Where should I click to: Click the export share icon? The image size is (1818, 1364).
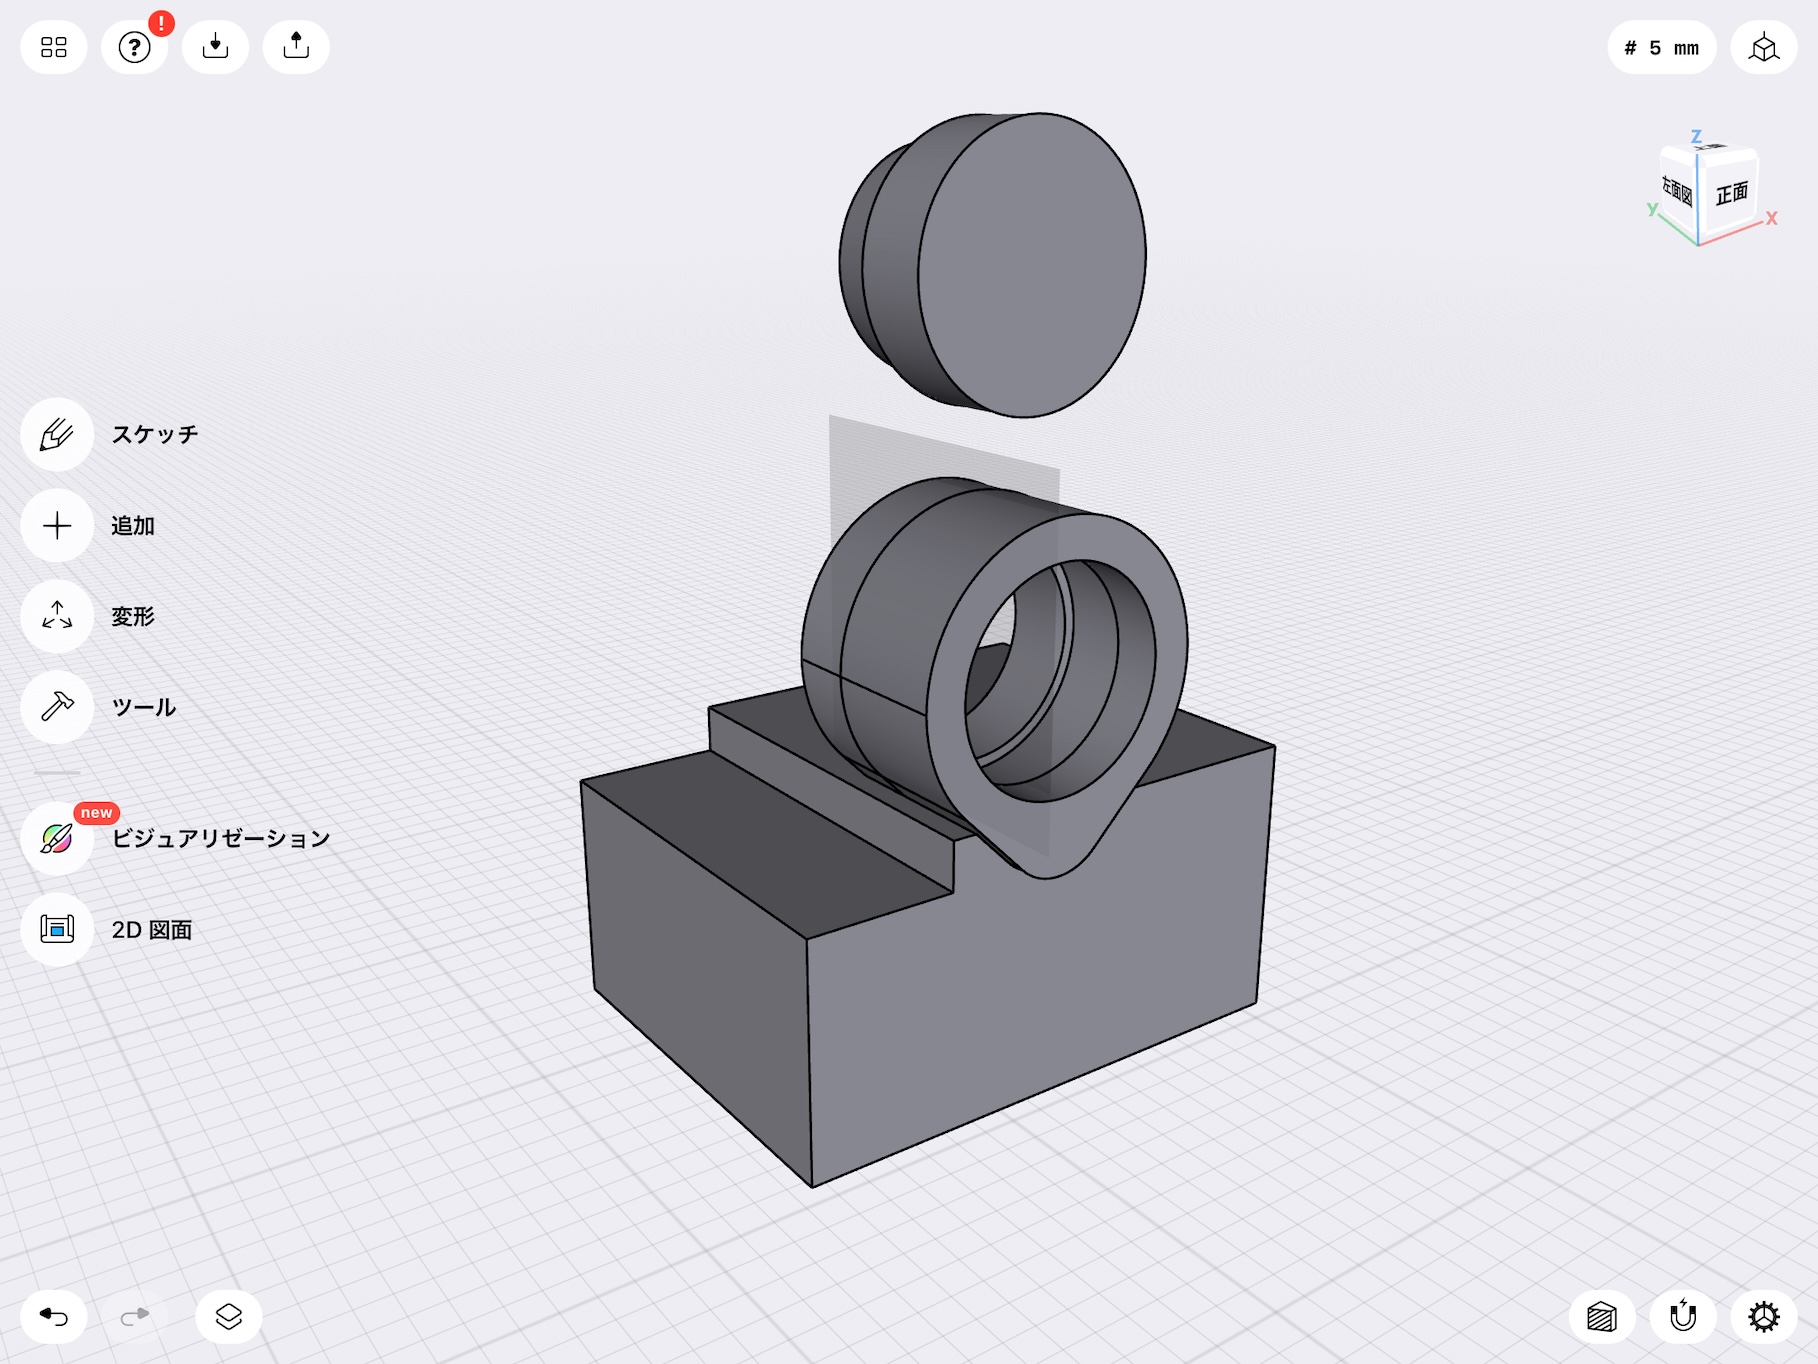click(x=296, y=47)
